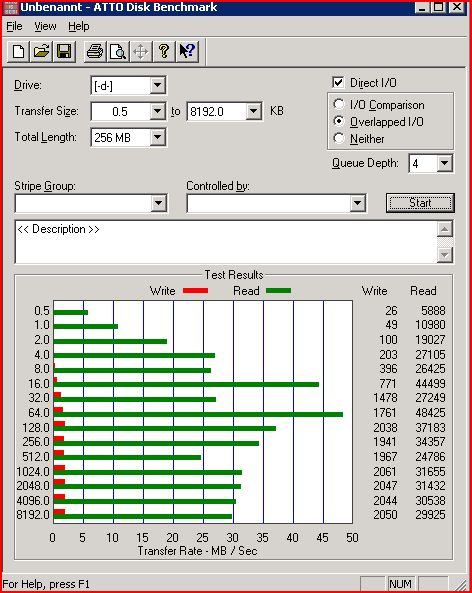472x593 pixels.
Task: Maximize the ATTO Disk Benchmark window
Action: pos(438,7)
